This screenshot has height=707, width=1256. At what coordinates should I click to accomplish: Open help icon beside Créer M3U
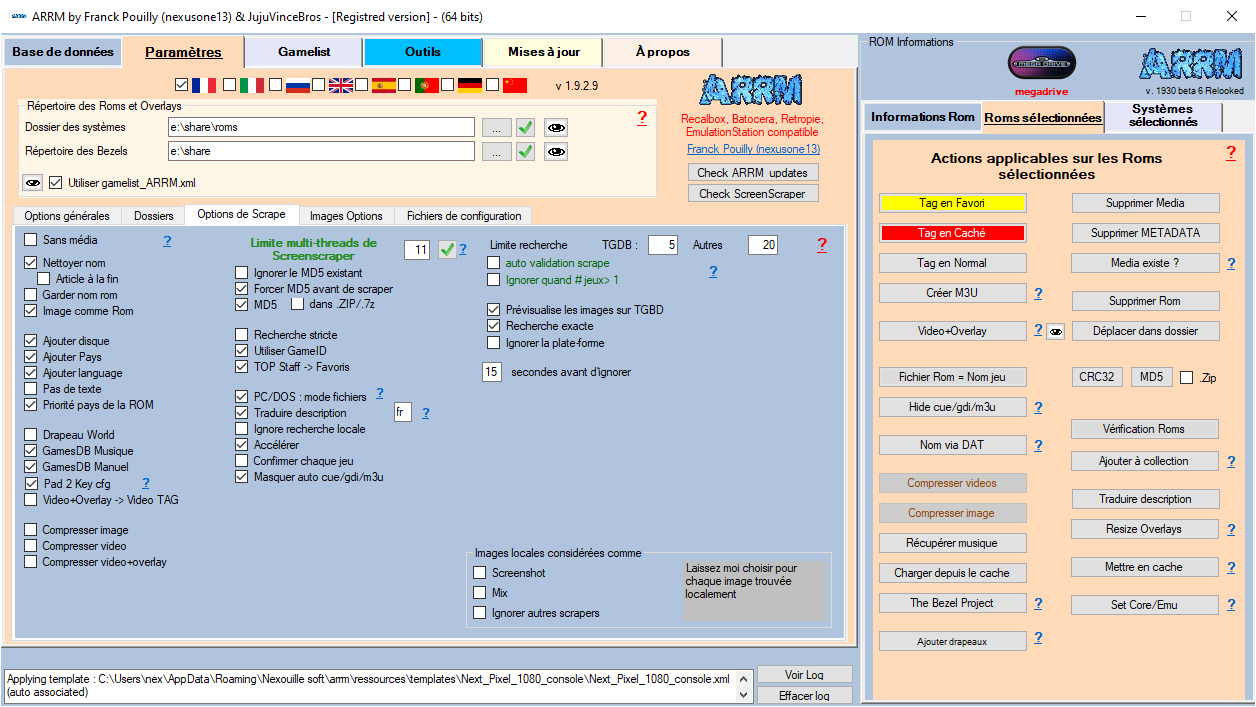1038,294
